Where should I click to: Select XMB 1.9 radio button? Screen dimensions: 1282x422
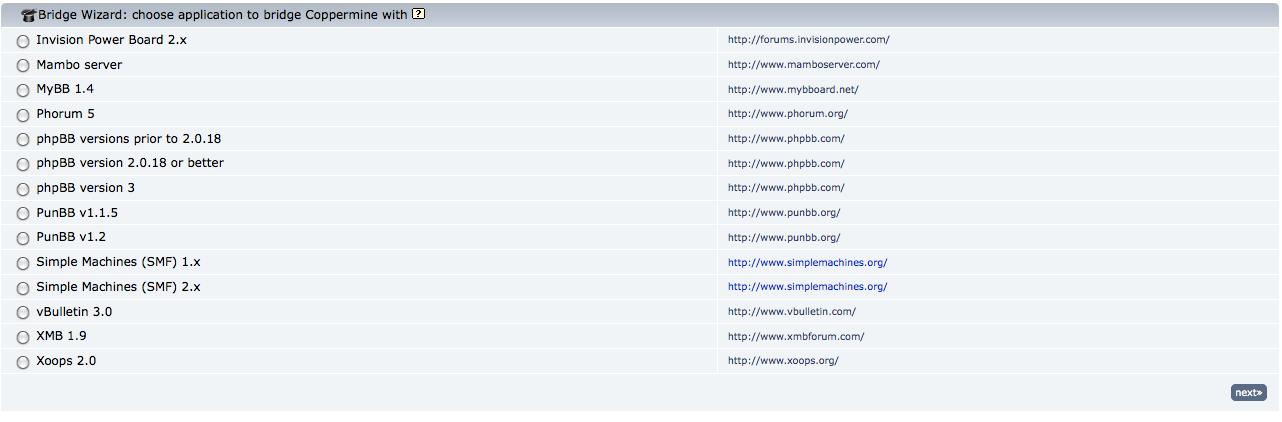(23, 337)
